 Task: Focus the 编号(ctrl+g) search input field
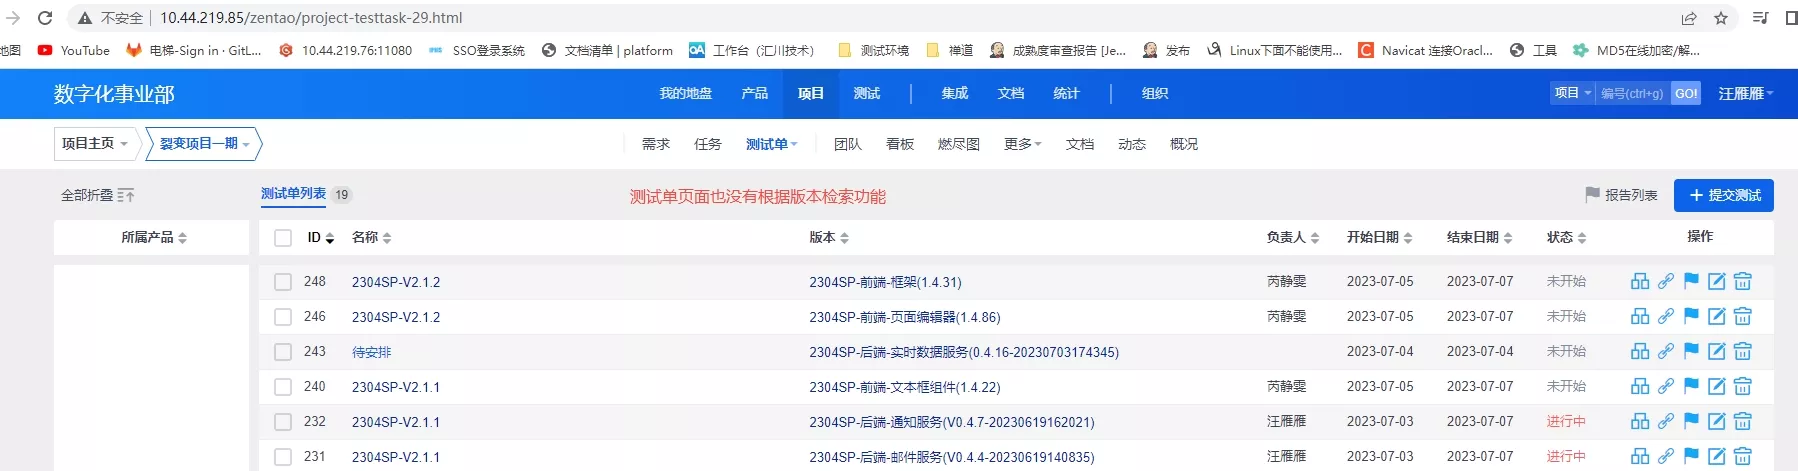point(1633,94)
